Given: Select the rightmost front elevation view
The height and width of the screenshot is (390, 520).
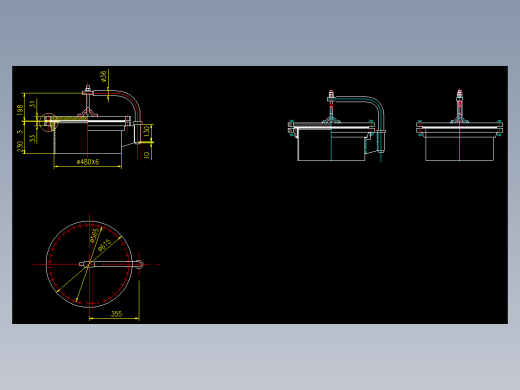Looking at the screenshot, I should click(459, 125).
